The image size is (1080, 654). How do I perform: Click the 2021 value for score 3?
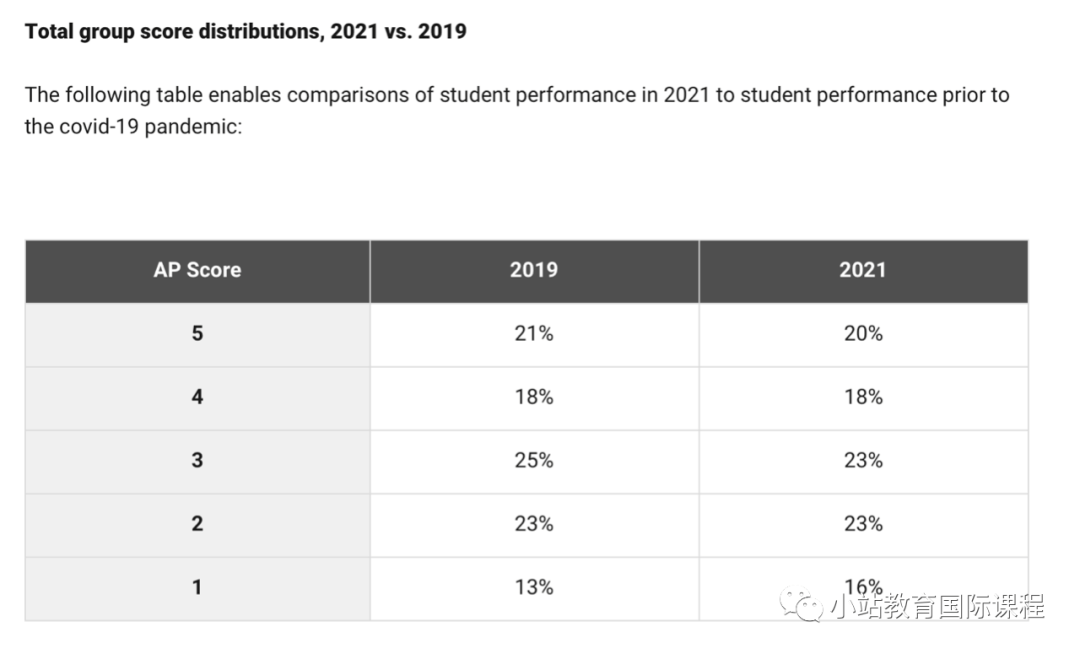[863, 461]
